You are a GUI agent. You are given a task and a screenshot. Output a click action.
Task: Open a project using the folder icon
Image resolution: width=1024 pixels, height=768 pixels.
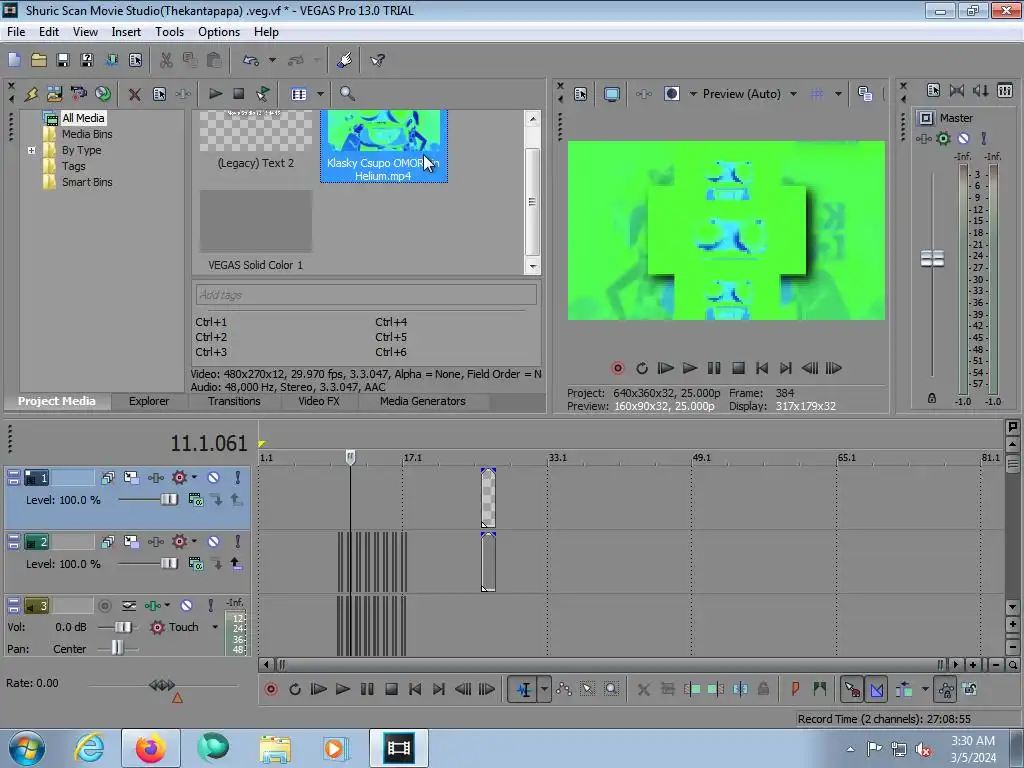coord(39,60)
